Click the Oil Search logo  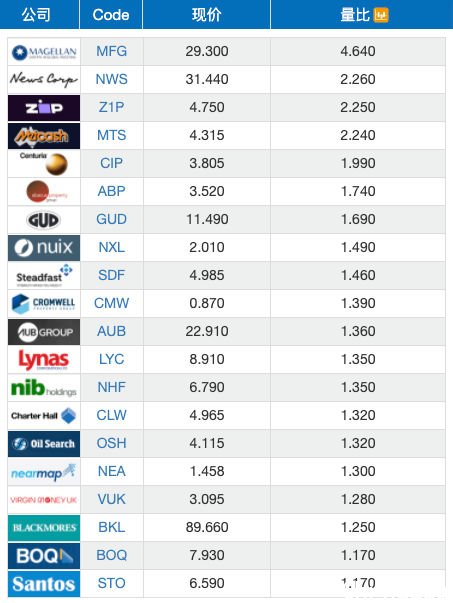(x=44, y=444)
